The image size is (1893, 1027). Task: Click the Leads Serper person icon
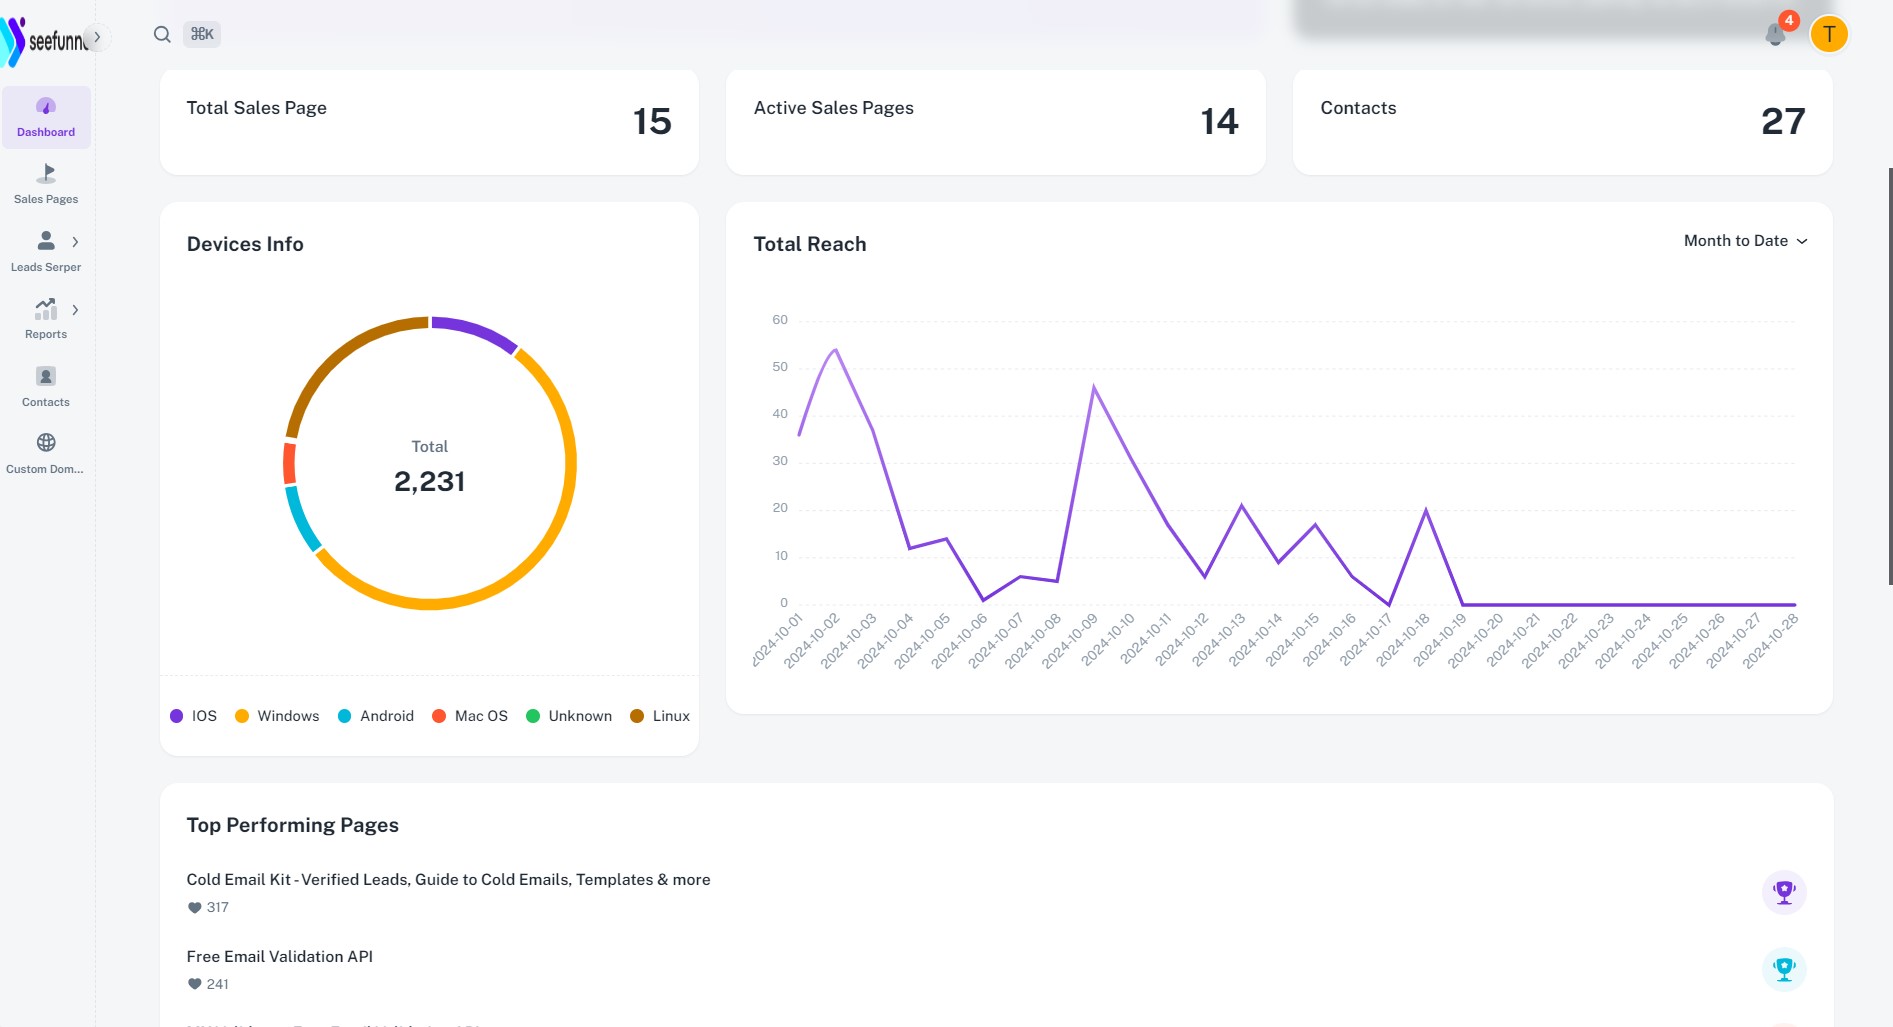point(46,241)
